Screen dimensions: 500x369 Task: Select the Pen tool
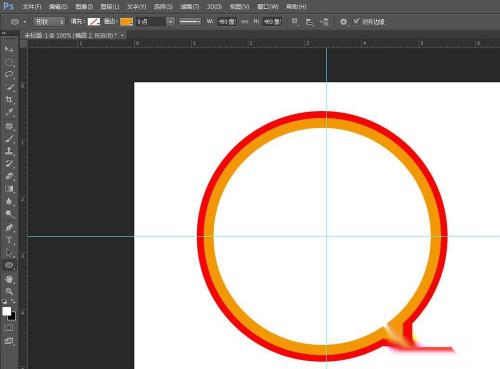click(9, 228)
